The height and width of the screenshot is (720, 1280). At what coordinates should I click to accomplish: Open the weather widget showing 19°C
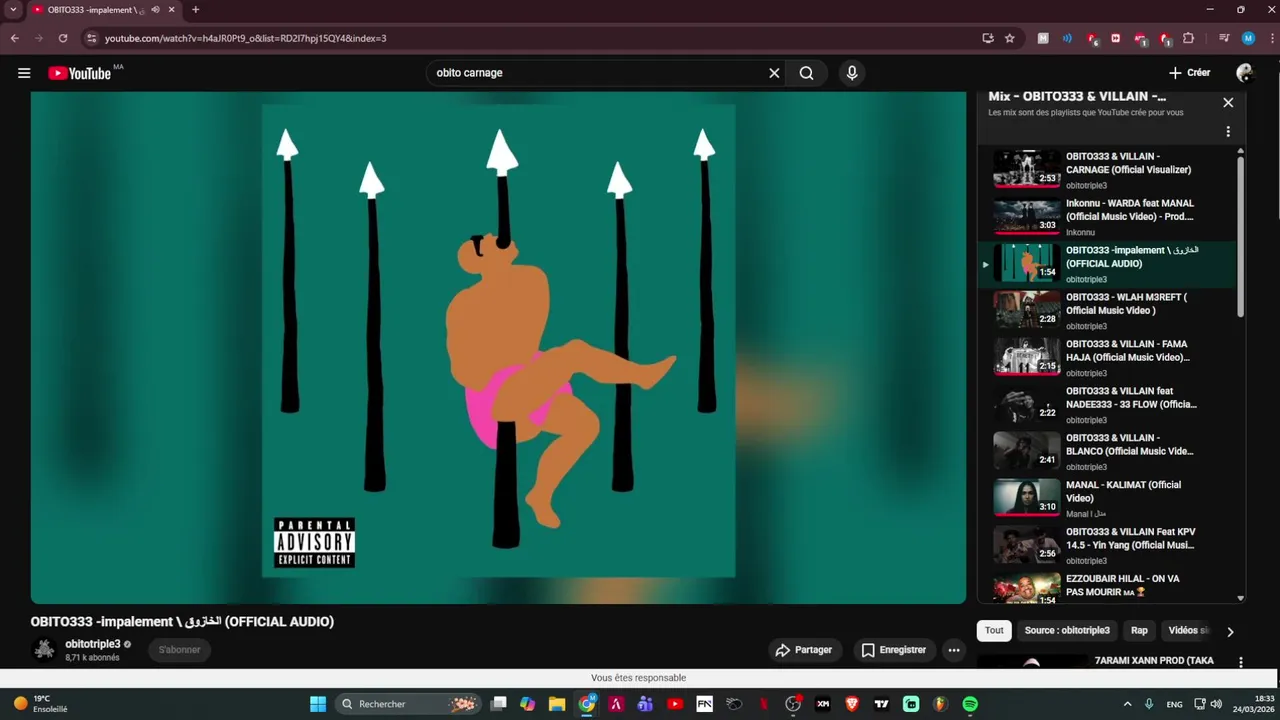[x=40, y=704]
